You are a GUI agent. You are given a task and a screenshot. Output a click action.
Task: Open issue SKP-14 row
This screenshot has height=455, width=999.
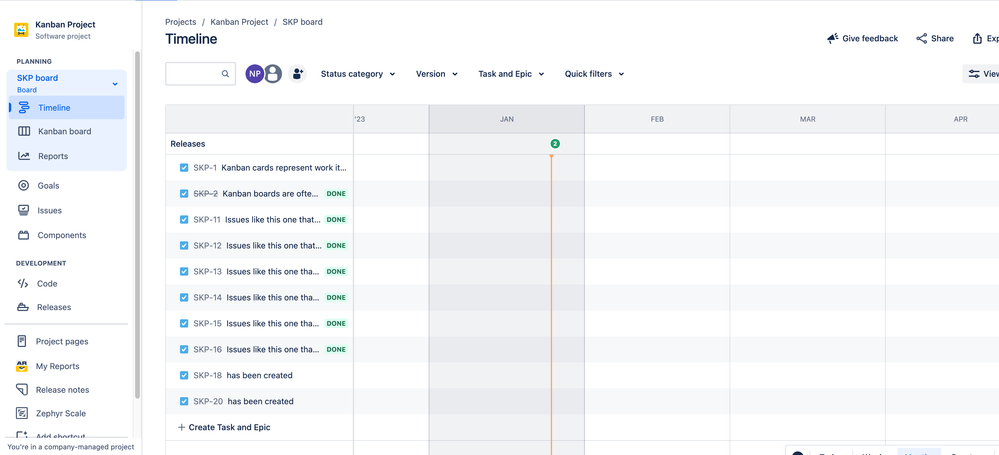pyautogui.click(x=259, y=298)
